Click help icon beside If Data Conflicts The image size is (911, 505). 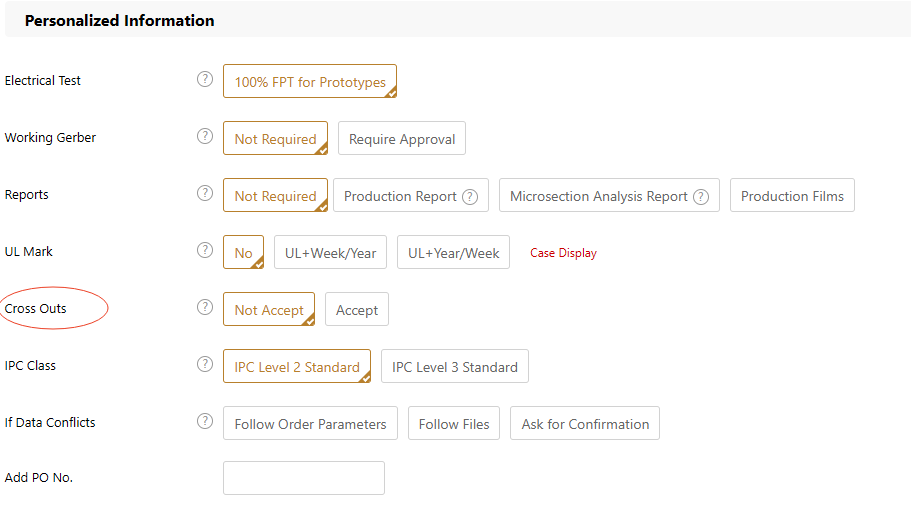pyautogui.click(x=205, y=422)
